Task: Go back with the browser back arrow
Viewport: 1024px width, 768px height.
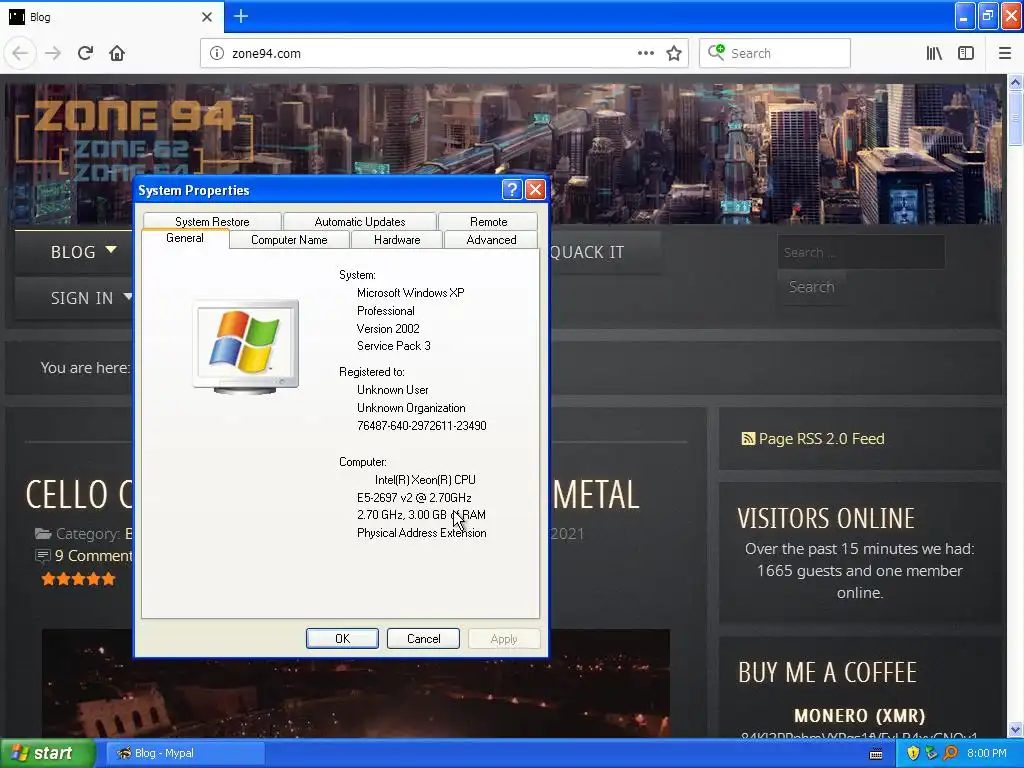Action: pos(20,53)
